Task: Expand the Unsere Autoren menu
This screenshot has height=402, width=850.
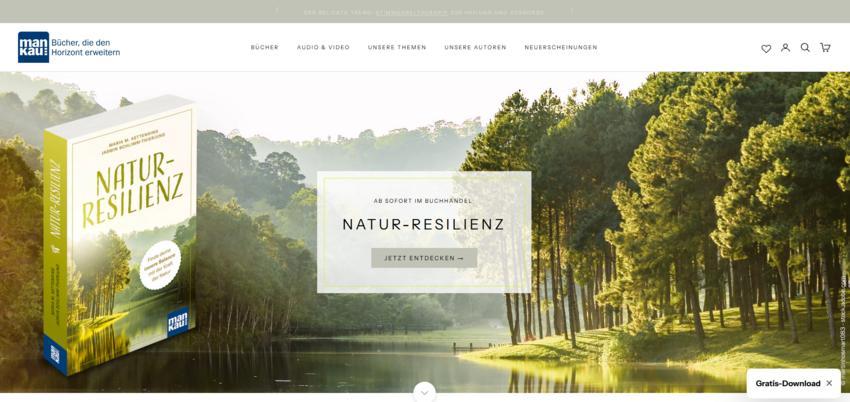Action: [x=475, y=48]
